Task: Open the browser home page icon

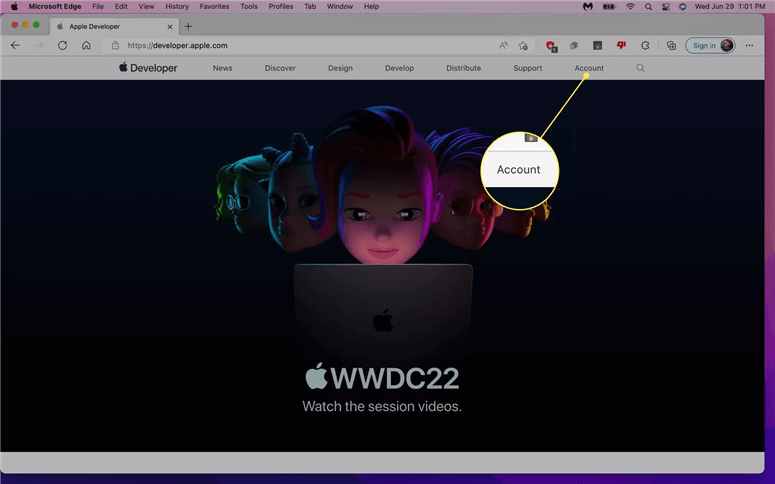Action: (x=86, y=45)
